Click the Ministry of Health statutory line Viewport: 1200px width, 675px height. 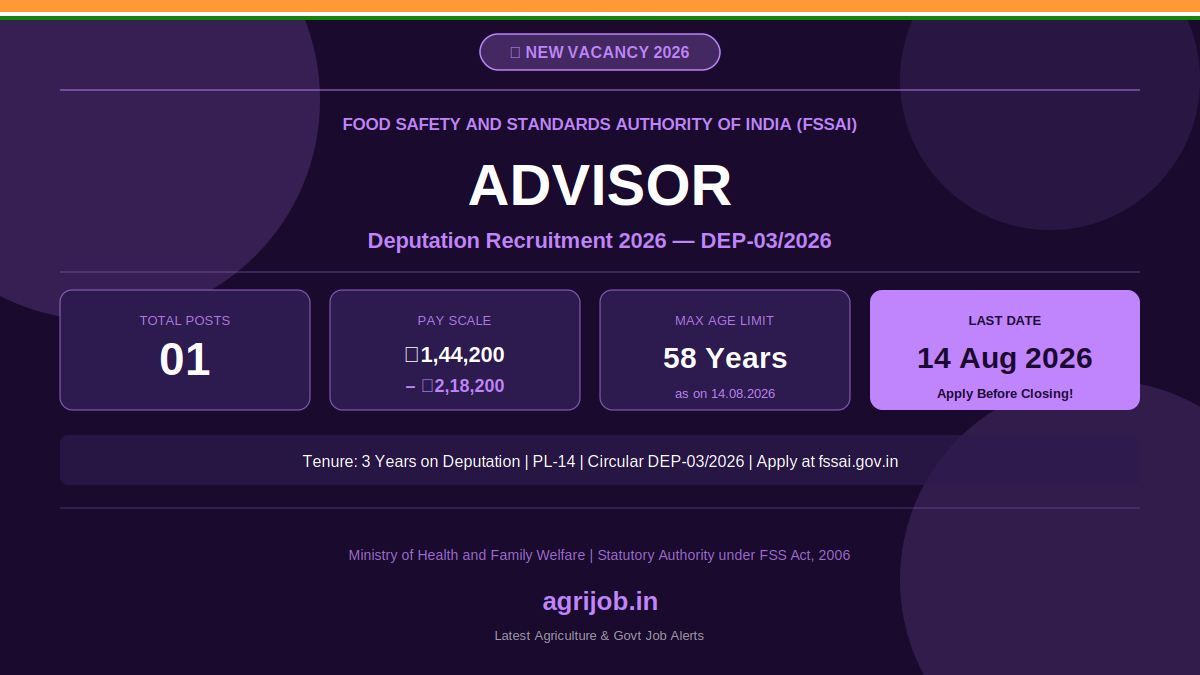[x=600, y=555]
